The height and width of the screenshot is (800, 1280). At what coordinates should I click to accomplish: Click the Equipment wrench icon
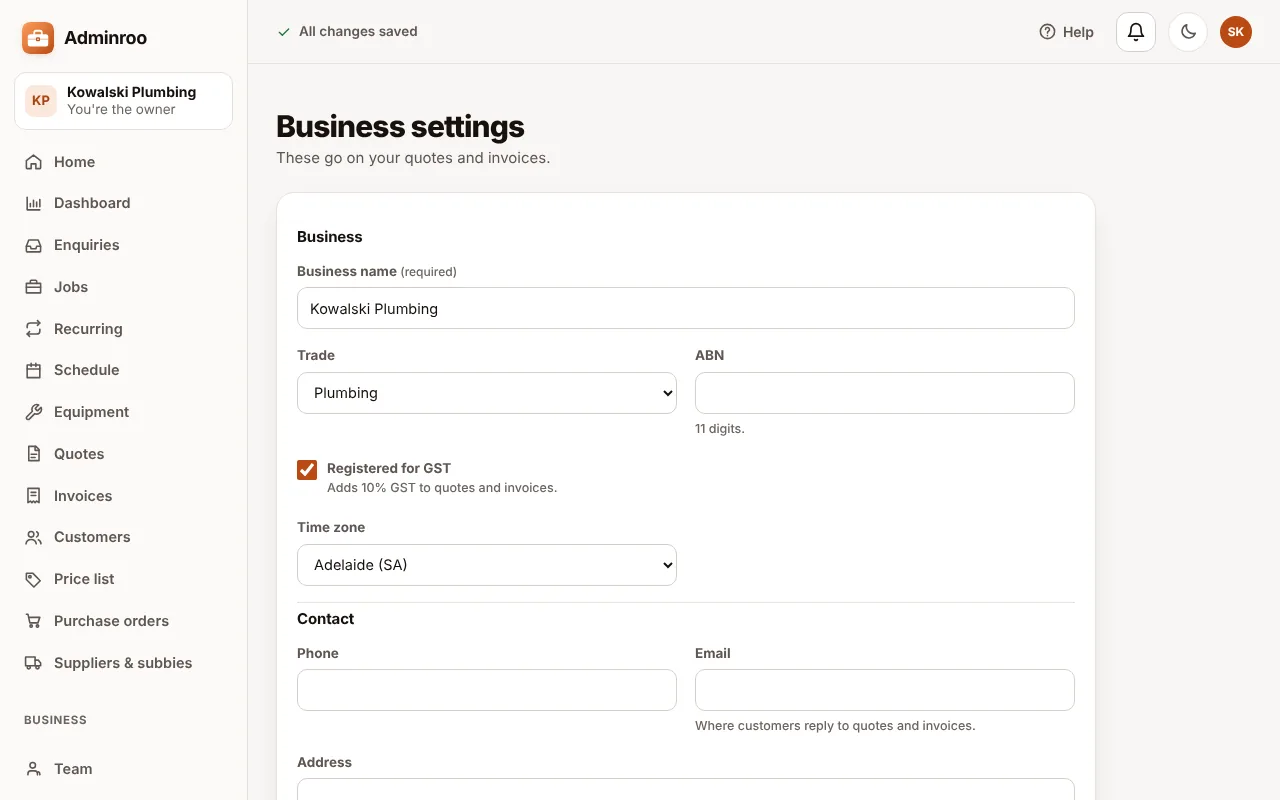[34, 412]
